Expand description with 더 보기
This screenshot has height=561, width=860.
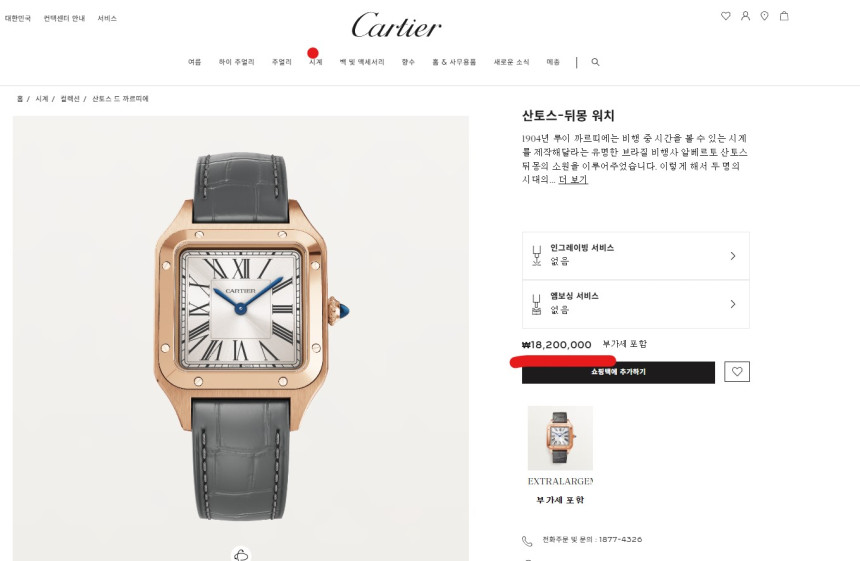(573, 179)
